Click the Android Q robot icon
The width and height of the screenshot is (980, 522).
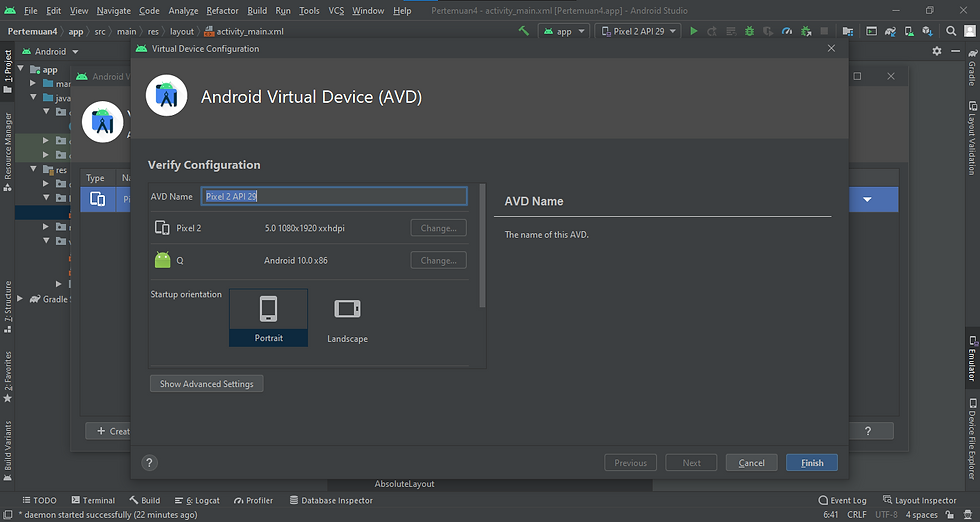(x=162, y=259)
